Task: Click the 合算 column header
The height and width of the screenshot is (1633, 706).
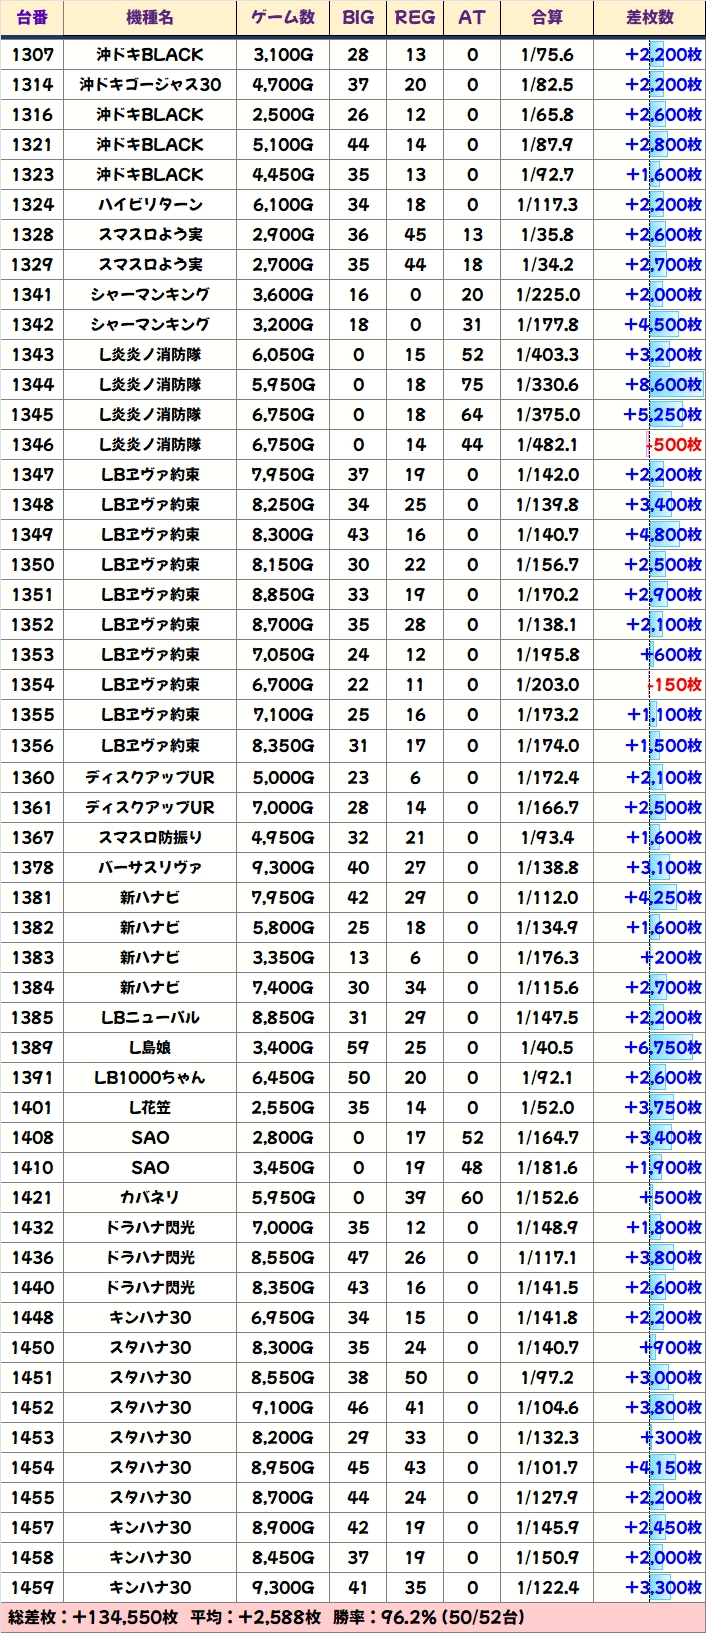Action: (547, 18)
